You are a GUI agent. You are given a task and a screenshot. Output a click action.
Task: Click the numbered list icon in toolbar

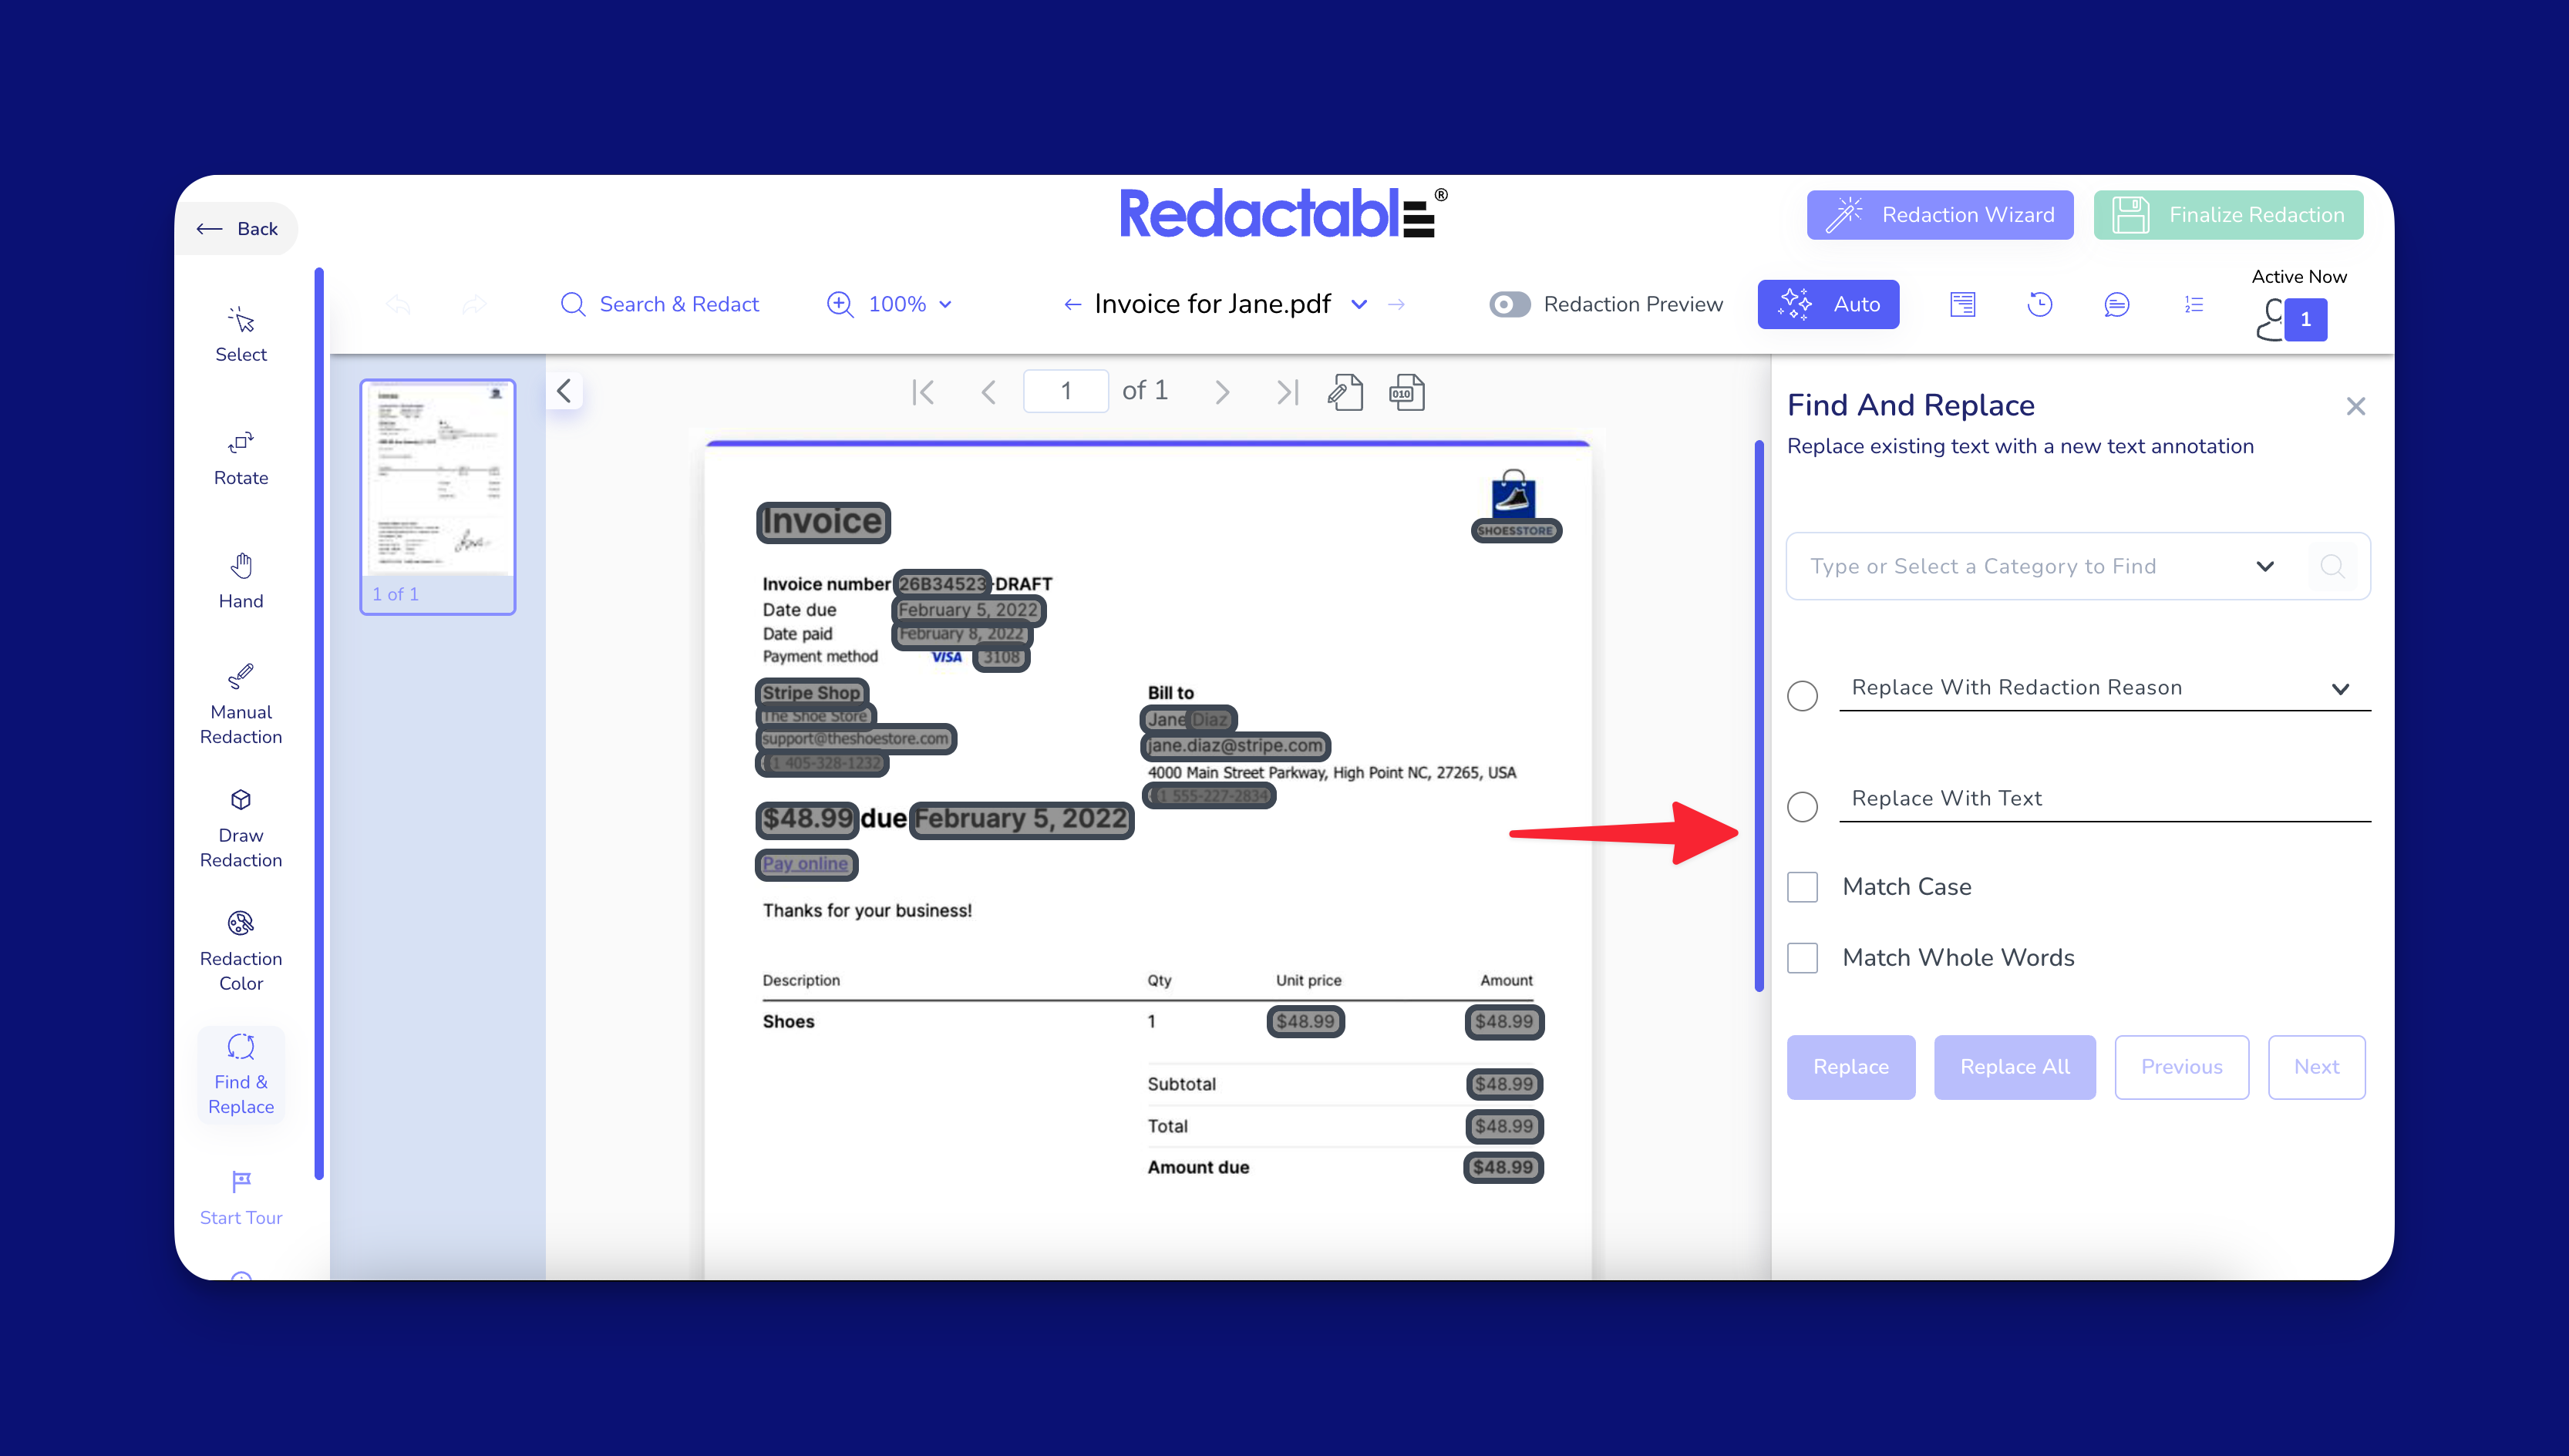pyautogui.click(x=2193, y=304)
